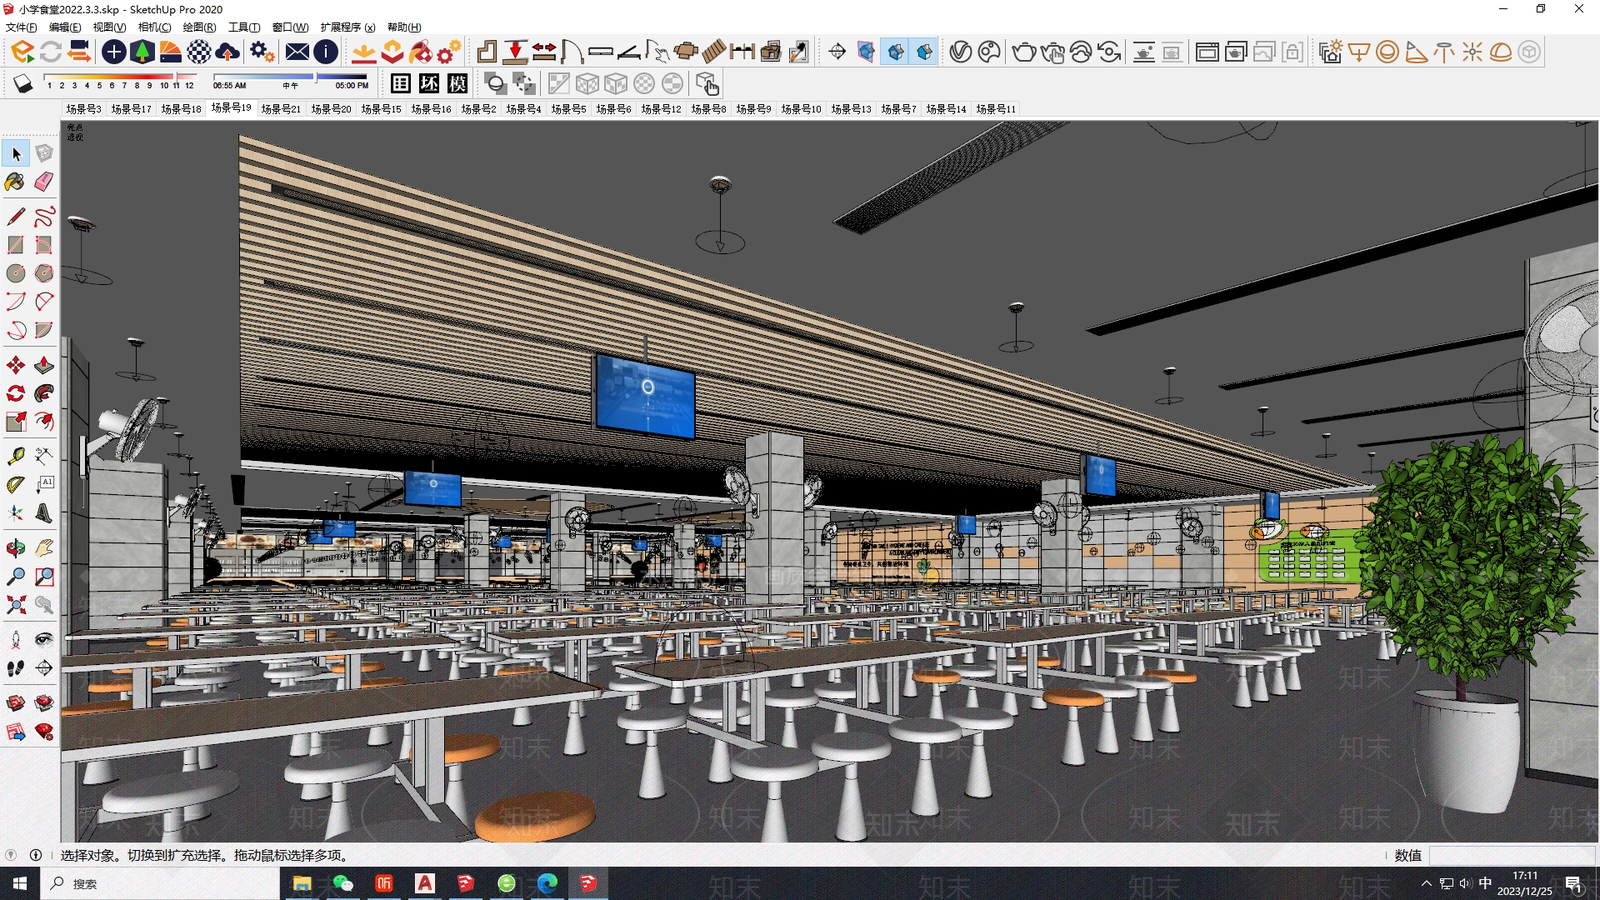Click the 坯 toolbar button
Screen dimensions: 1600x900
[x=429, y=84]
